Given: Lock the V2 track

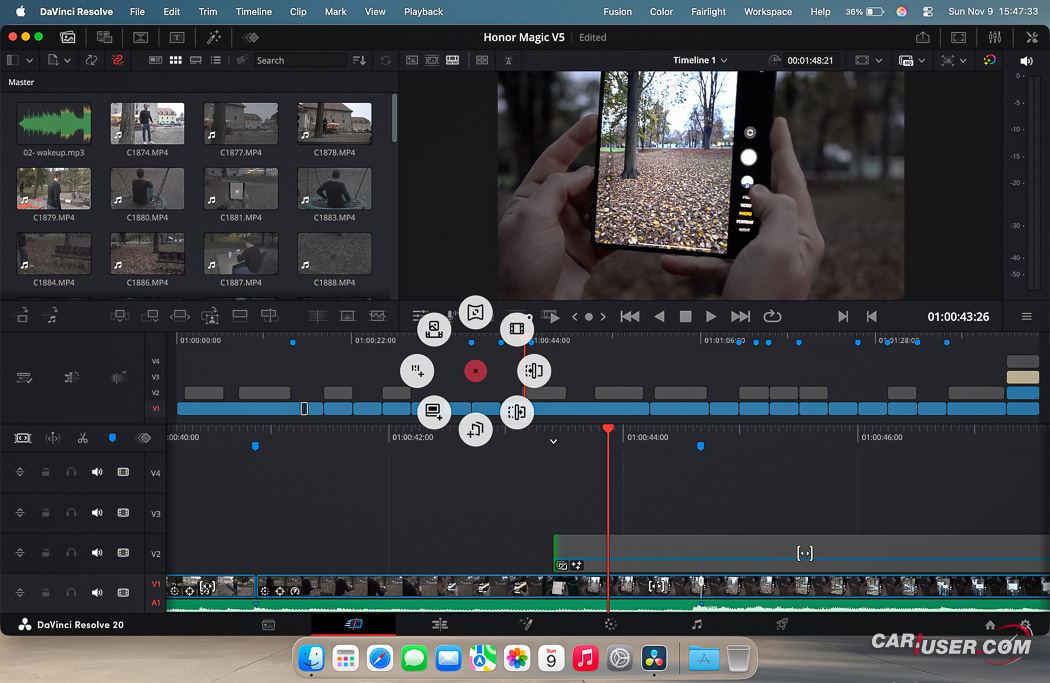Looking at the screenshot, I should coord(45,553).
